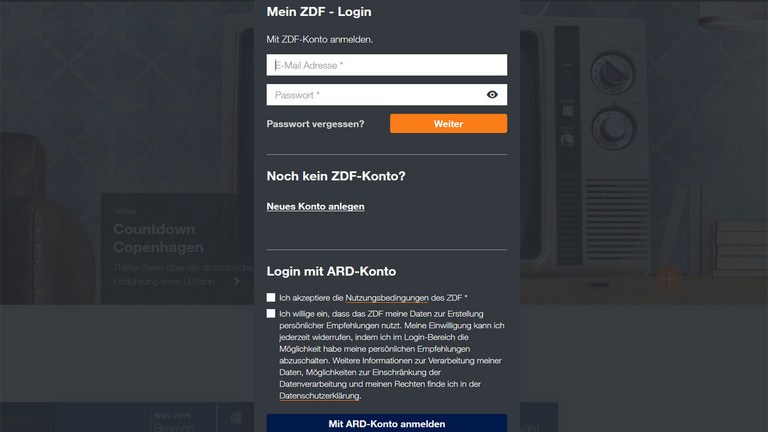768x432 pixels.
Task: Toggle password visibility eye icon
Action: tap(492, 95)
